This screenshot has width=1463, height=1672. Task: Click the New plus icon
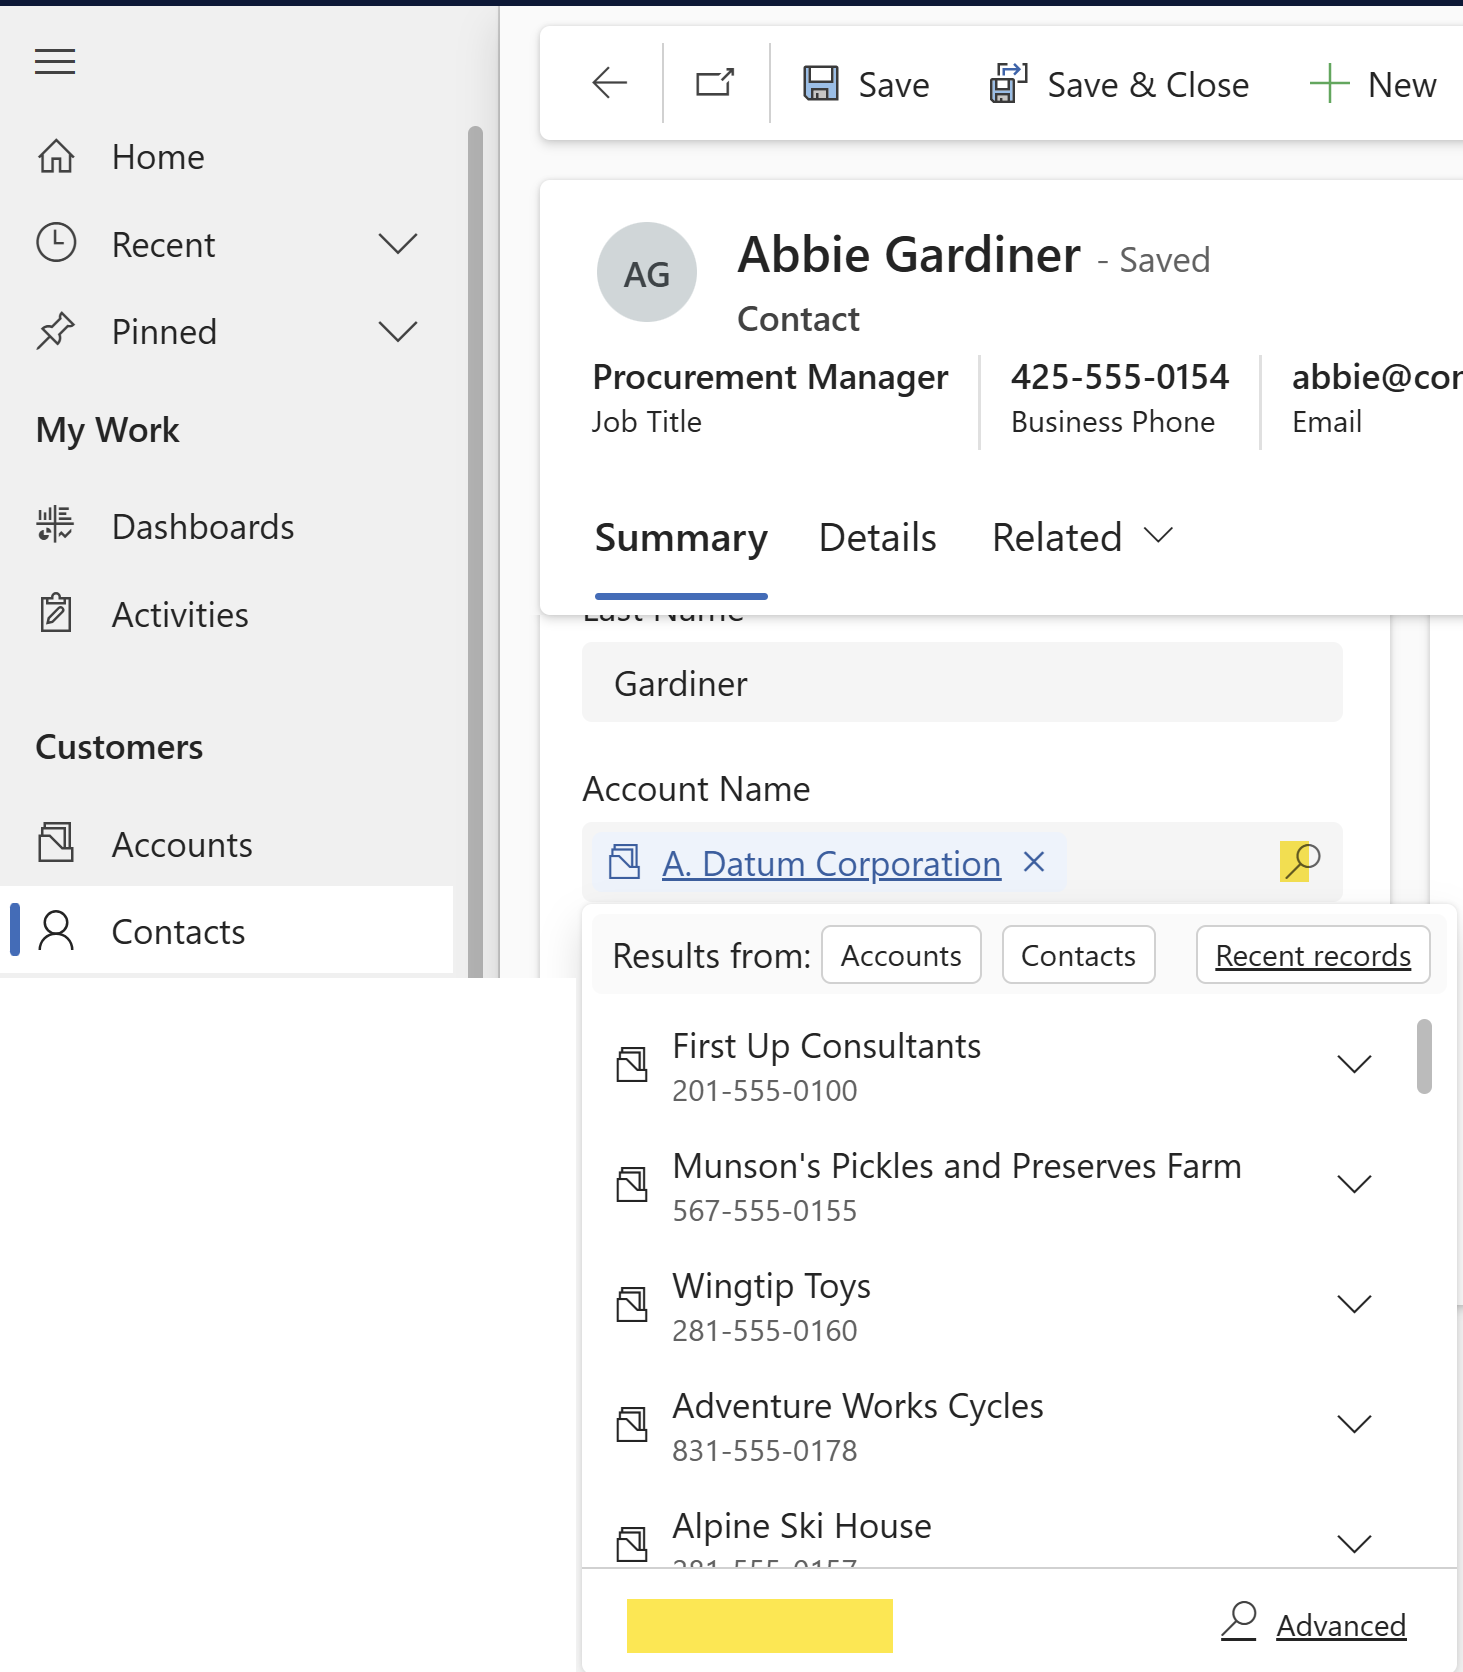tap(1330, 83)
